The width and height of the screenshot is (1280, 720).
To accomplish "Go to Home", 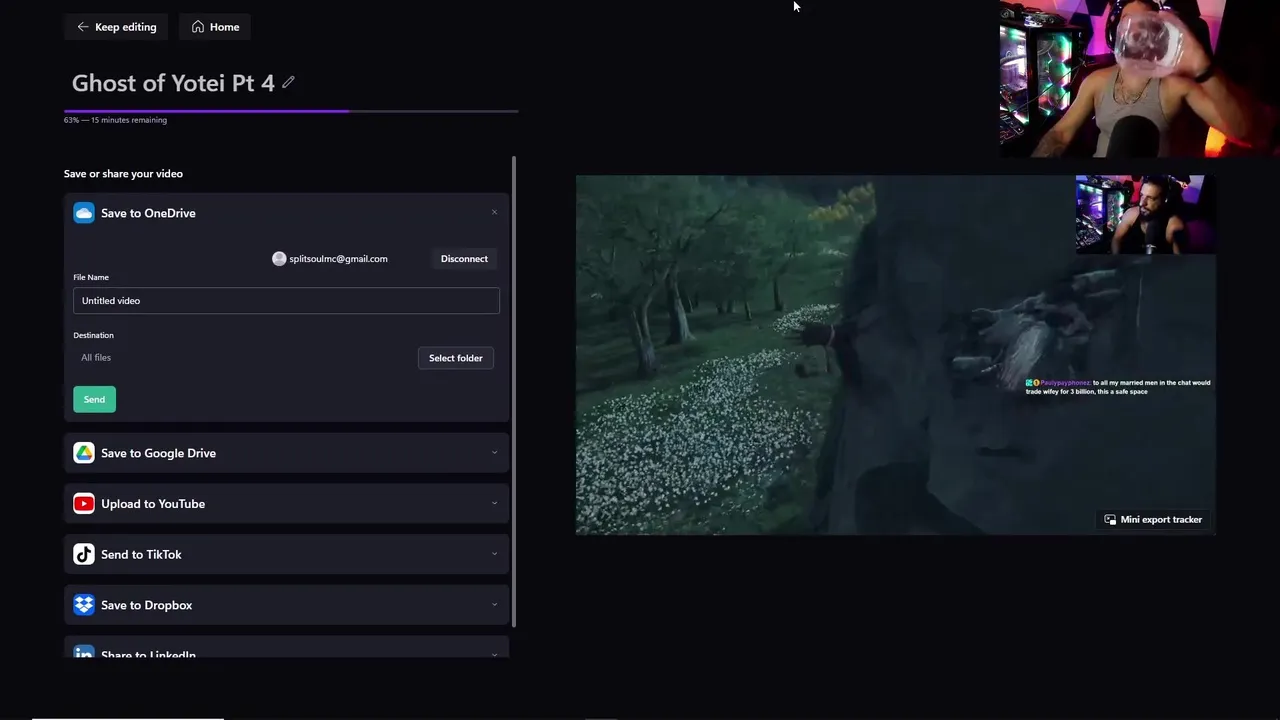I will [215, 27].
